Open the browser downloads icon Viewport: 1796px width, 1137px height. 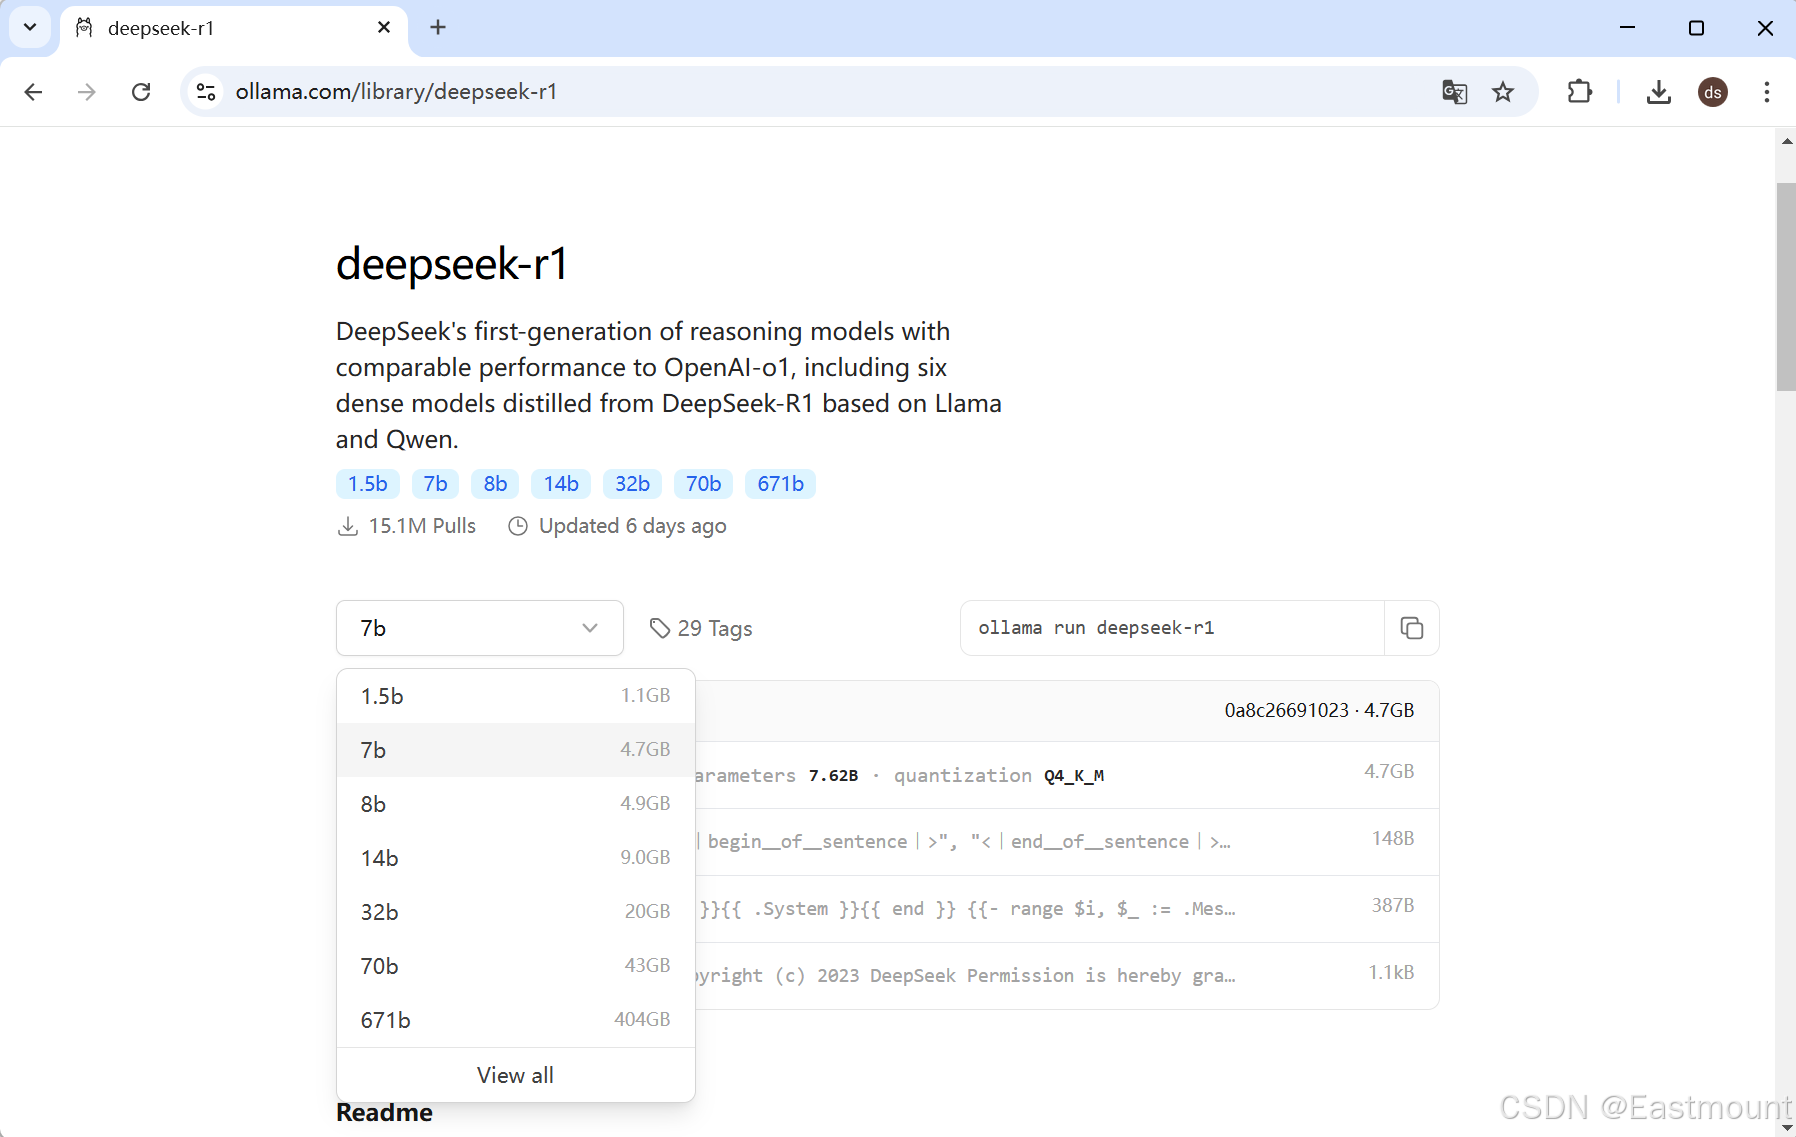pyautogui.click(x=1658, y=92)
